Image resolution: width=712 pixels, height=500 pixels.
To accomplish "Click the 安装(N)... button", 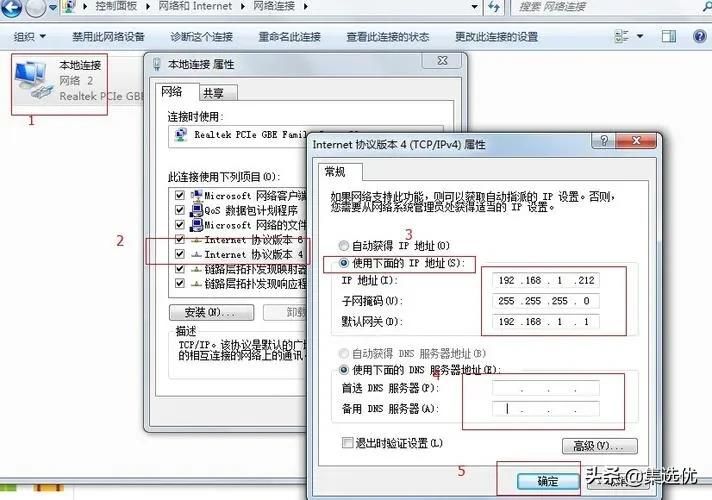I will [211, 312].
